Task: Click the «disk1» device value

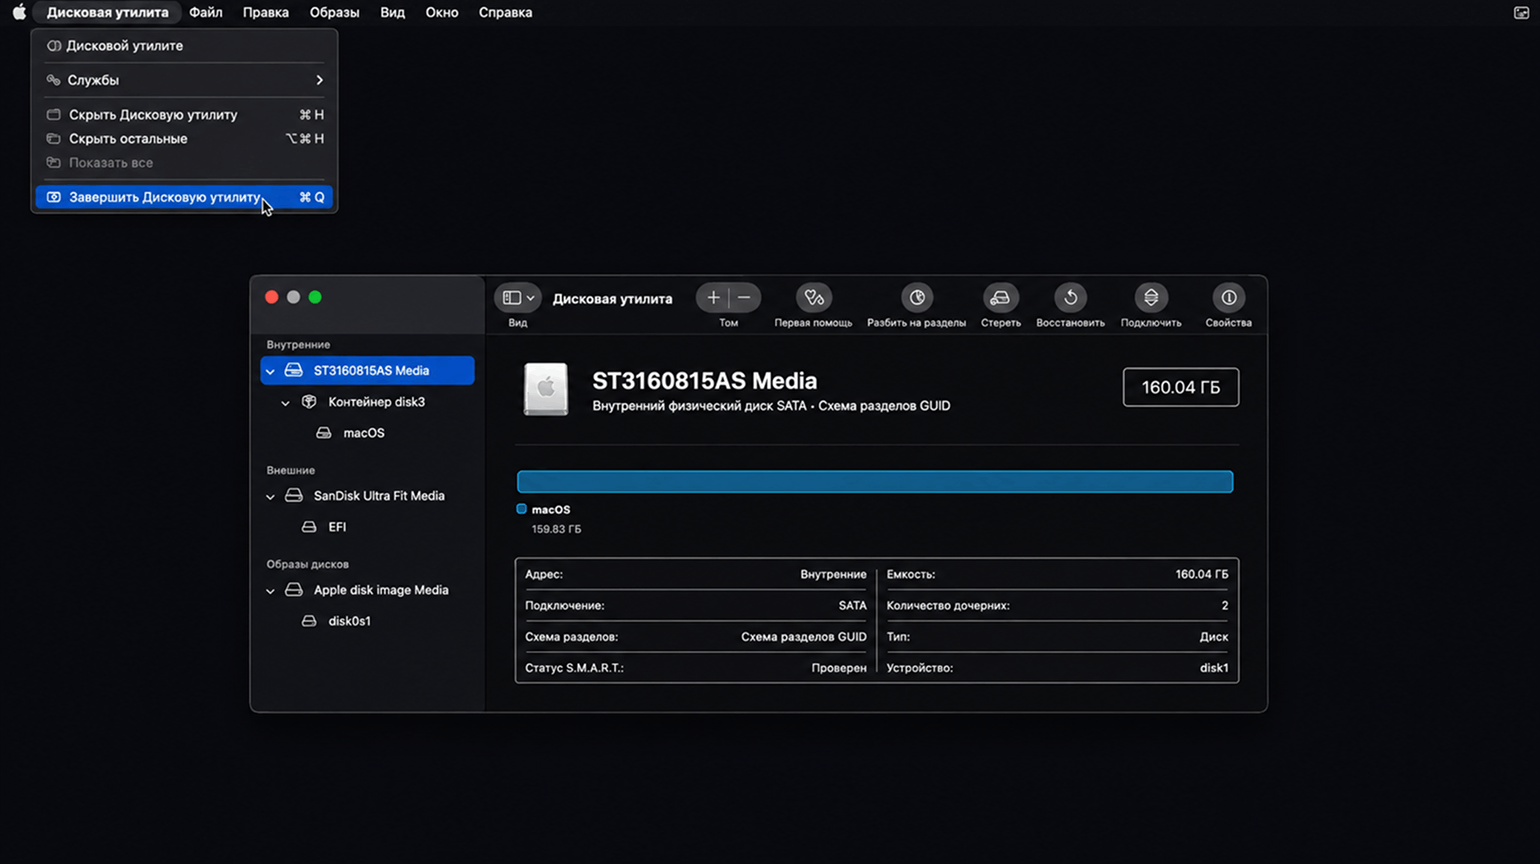Action: pos(1214,668)
